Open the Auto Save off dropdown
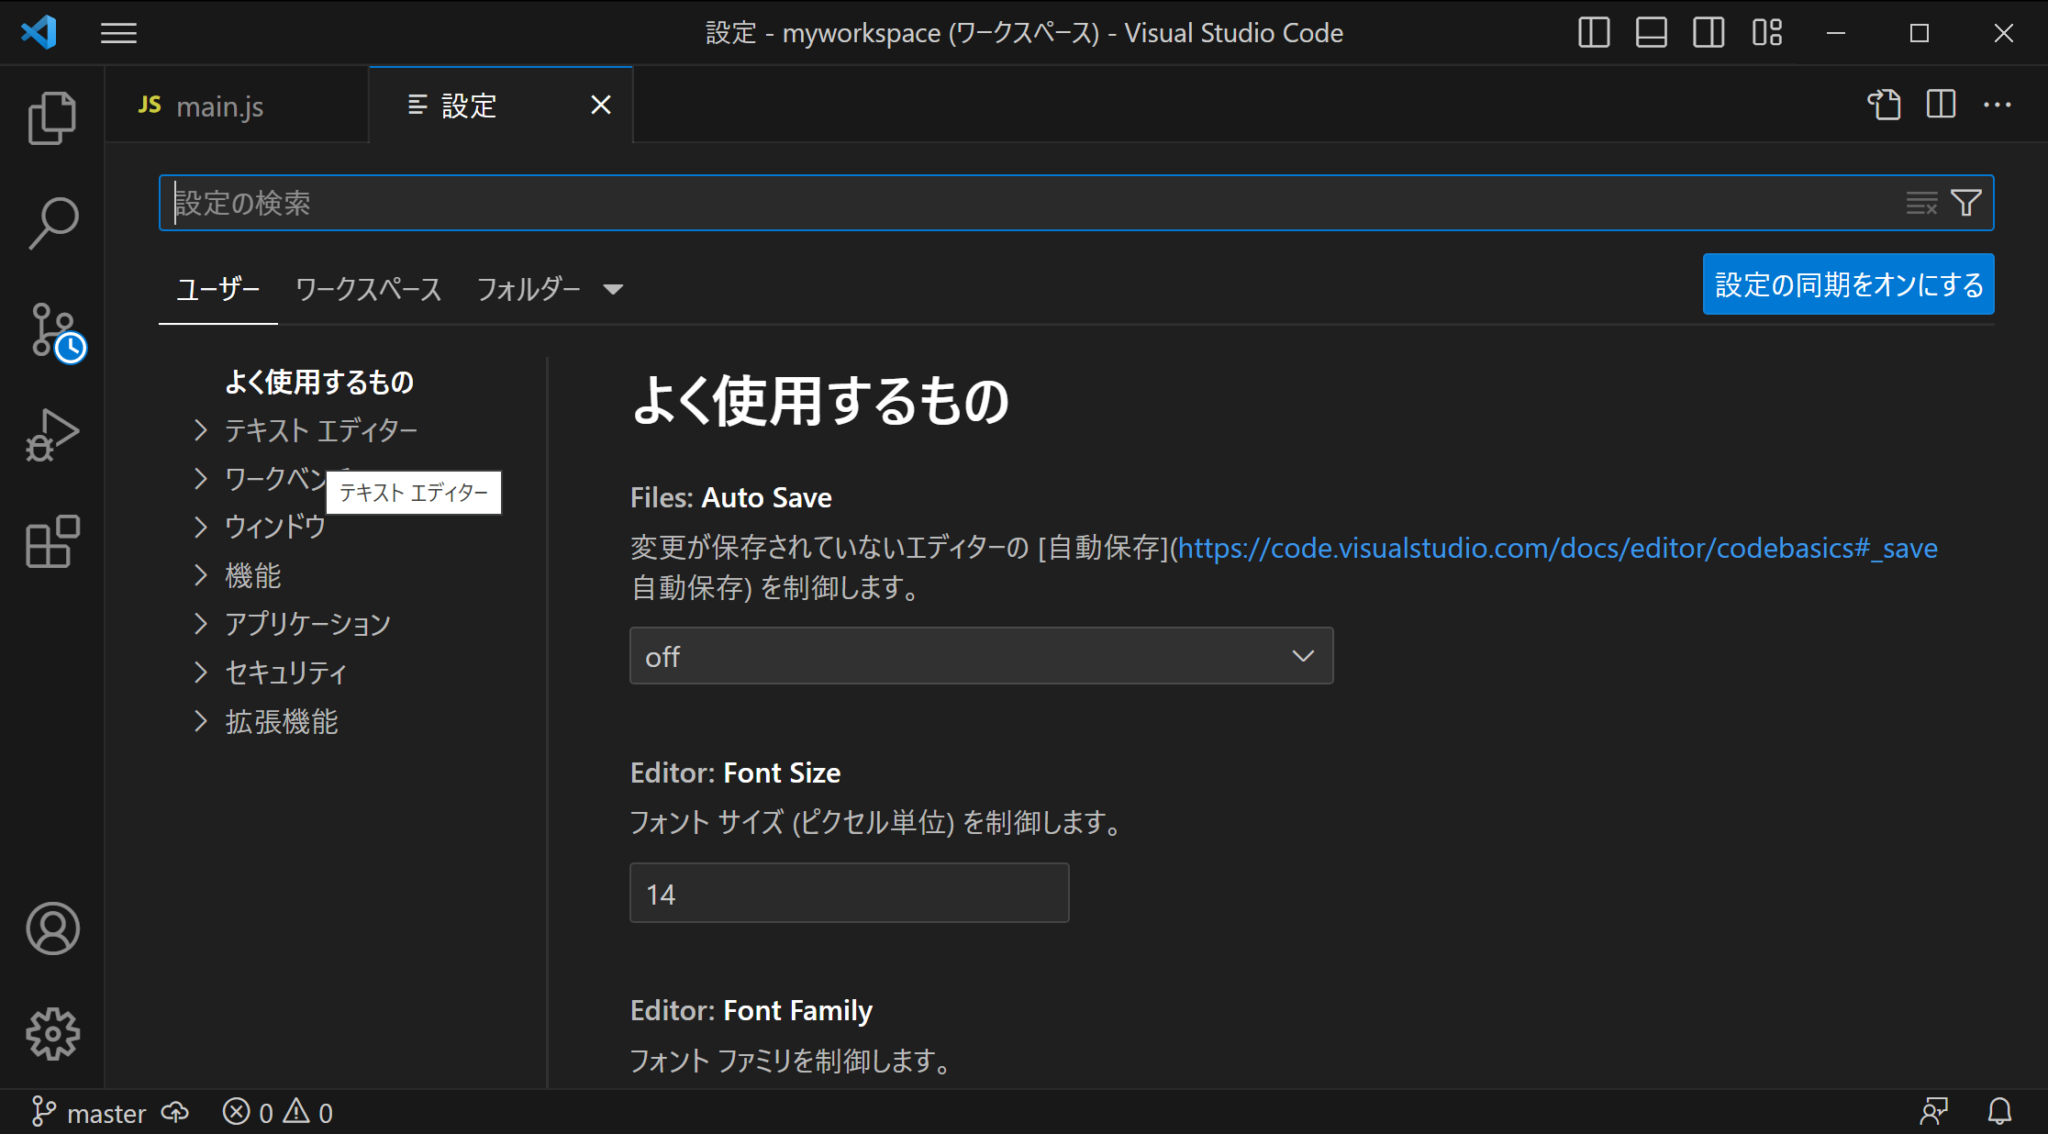 coord(981,656)
